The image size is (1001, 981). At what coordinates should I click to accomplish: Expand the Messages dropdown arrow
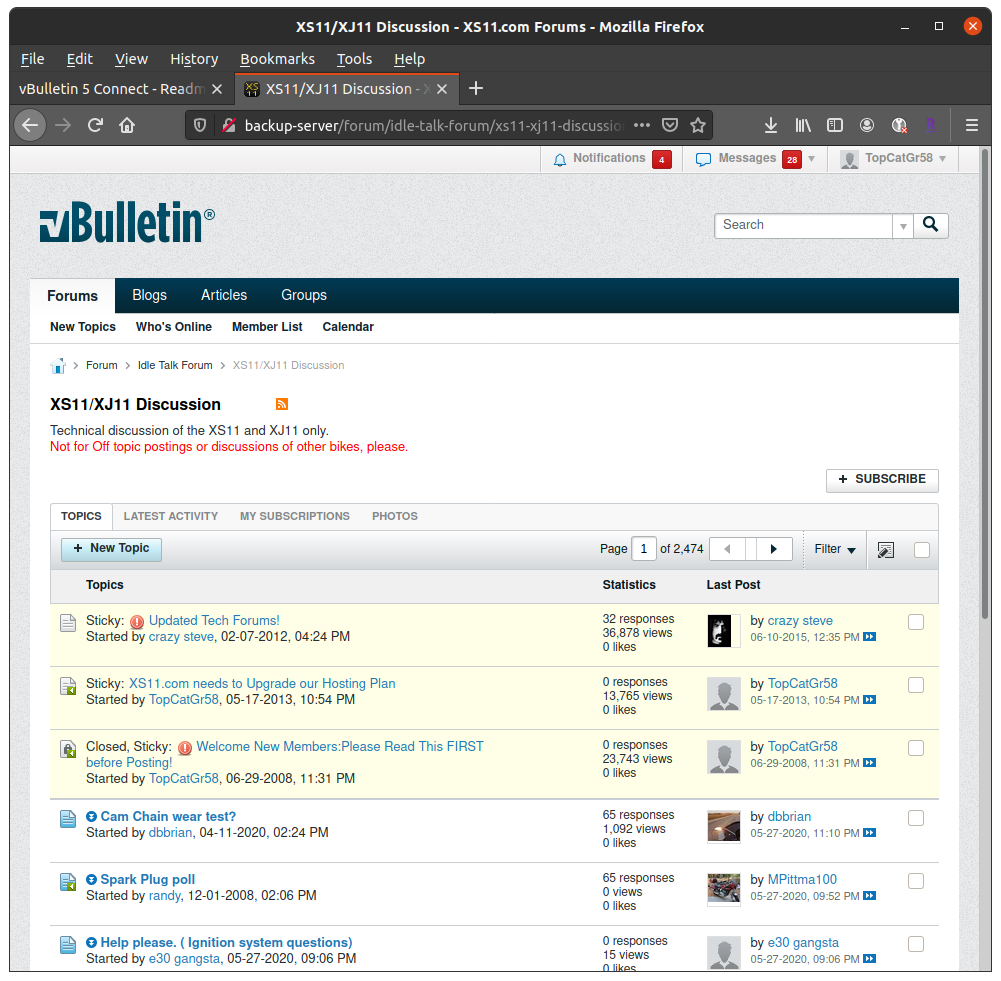812,159
